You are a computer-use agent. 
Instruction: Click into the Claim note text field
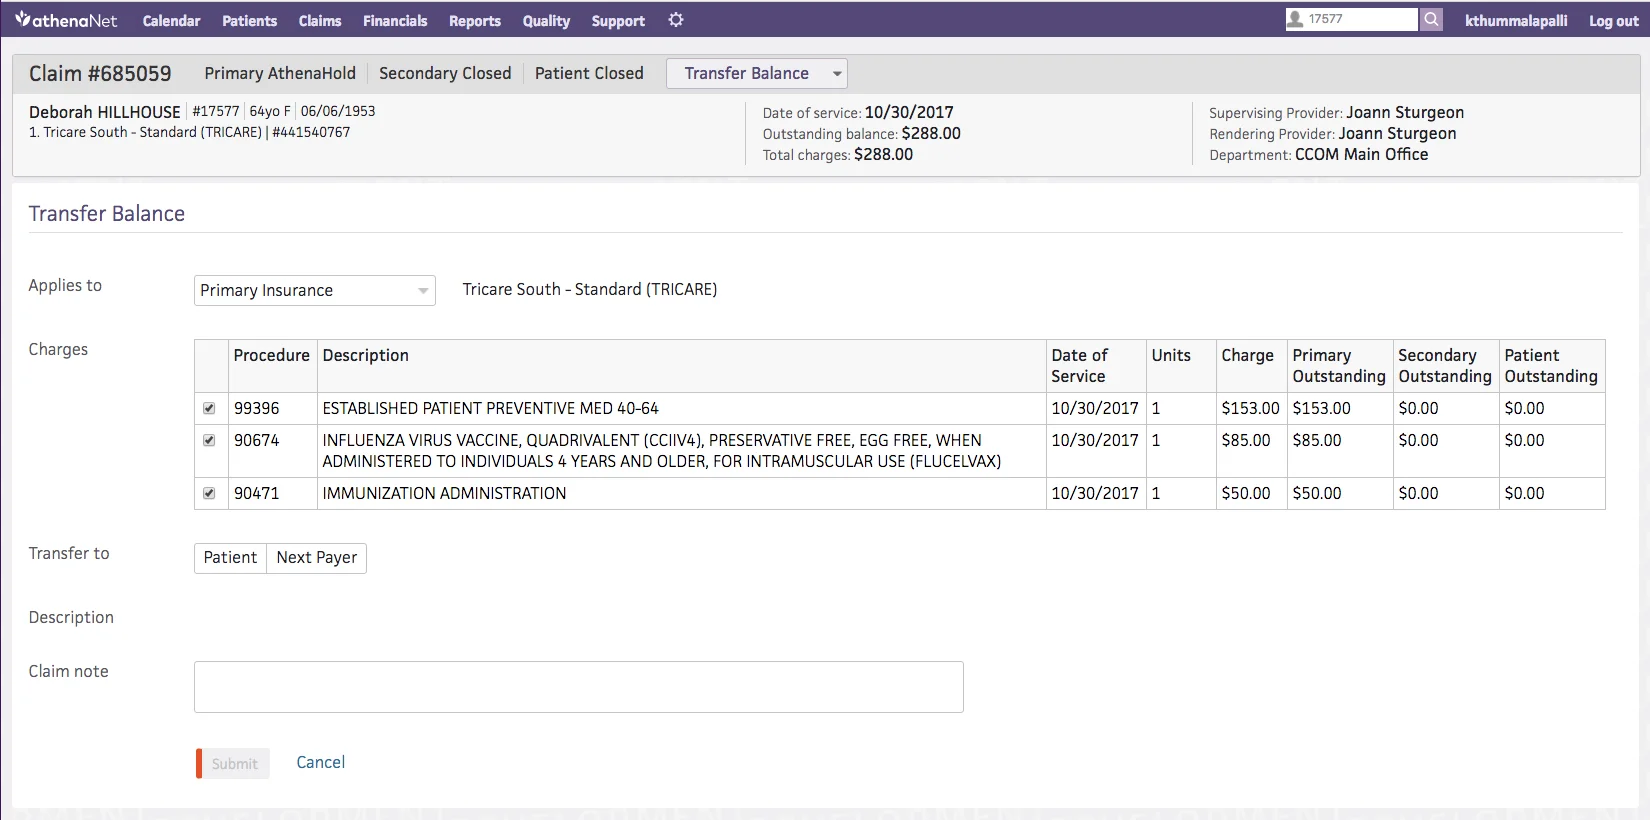coord(579,687)
